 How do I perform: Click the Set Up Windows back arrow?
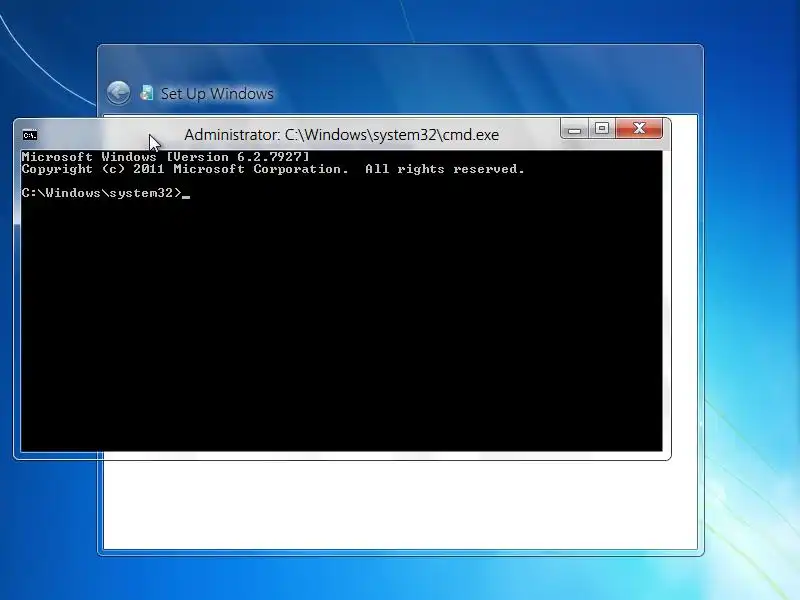[118, 93]
